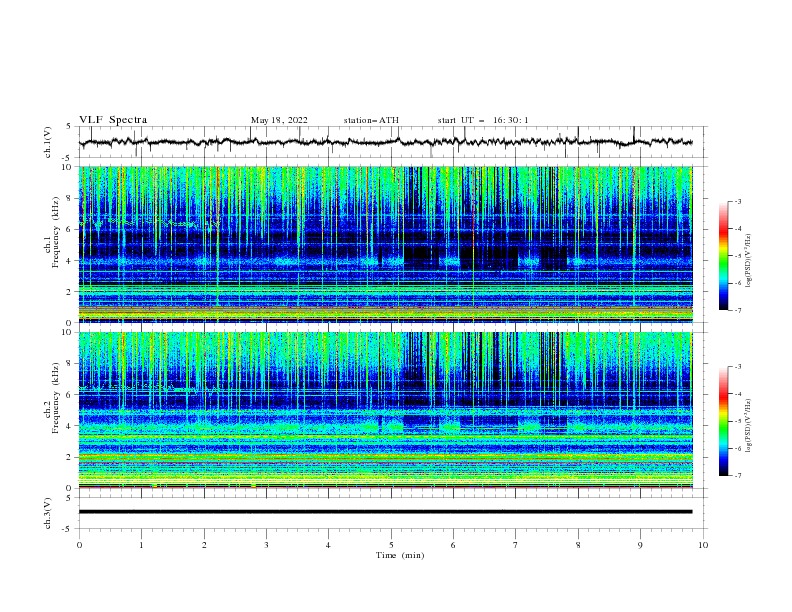Click the "9" minute tick on Time axis

coord(641,545)
